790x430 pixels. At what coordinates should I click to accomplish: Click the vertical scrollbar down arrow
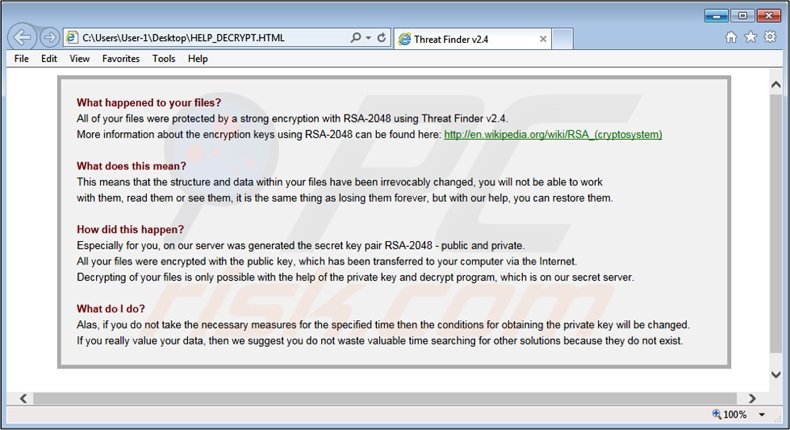coord(776,375)
